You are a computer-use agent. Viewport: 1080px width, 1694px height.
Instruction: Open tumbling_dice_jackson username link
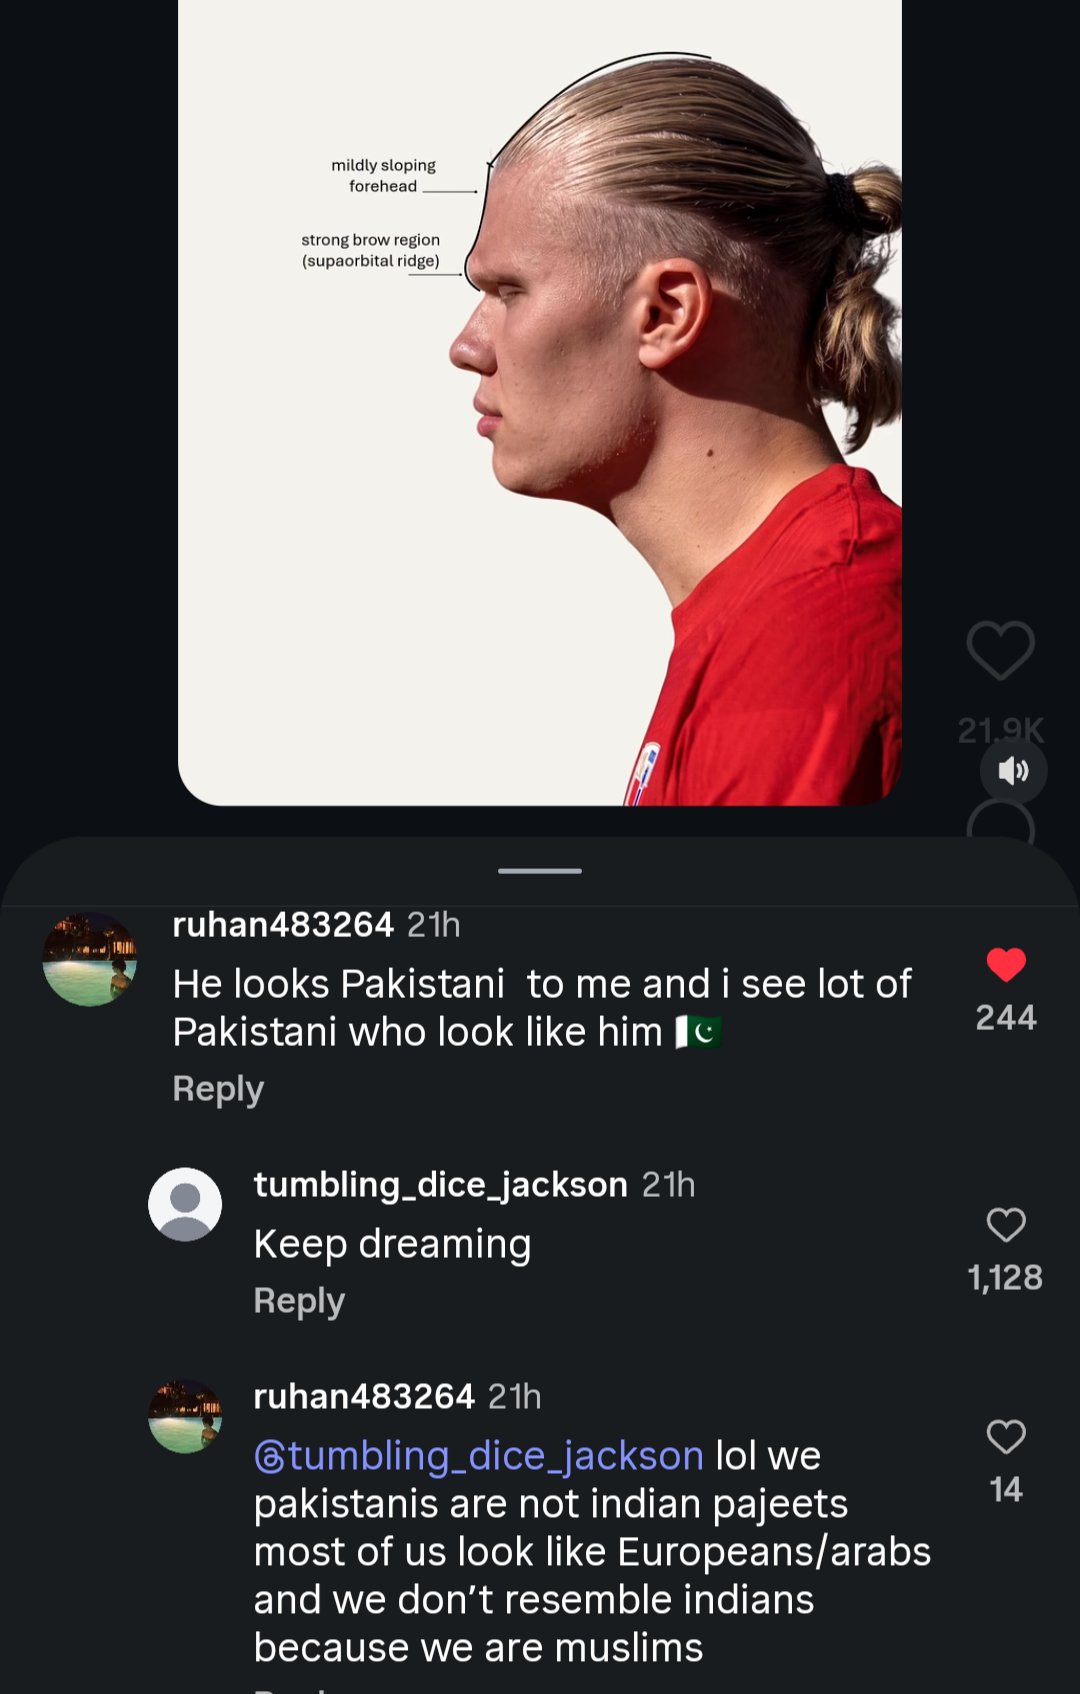point(441,1185)
